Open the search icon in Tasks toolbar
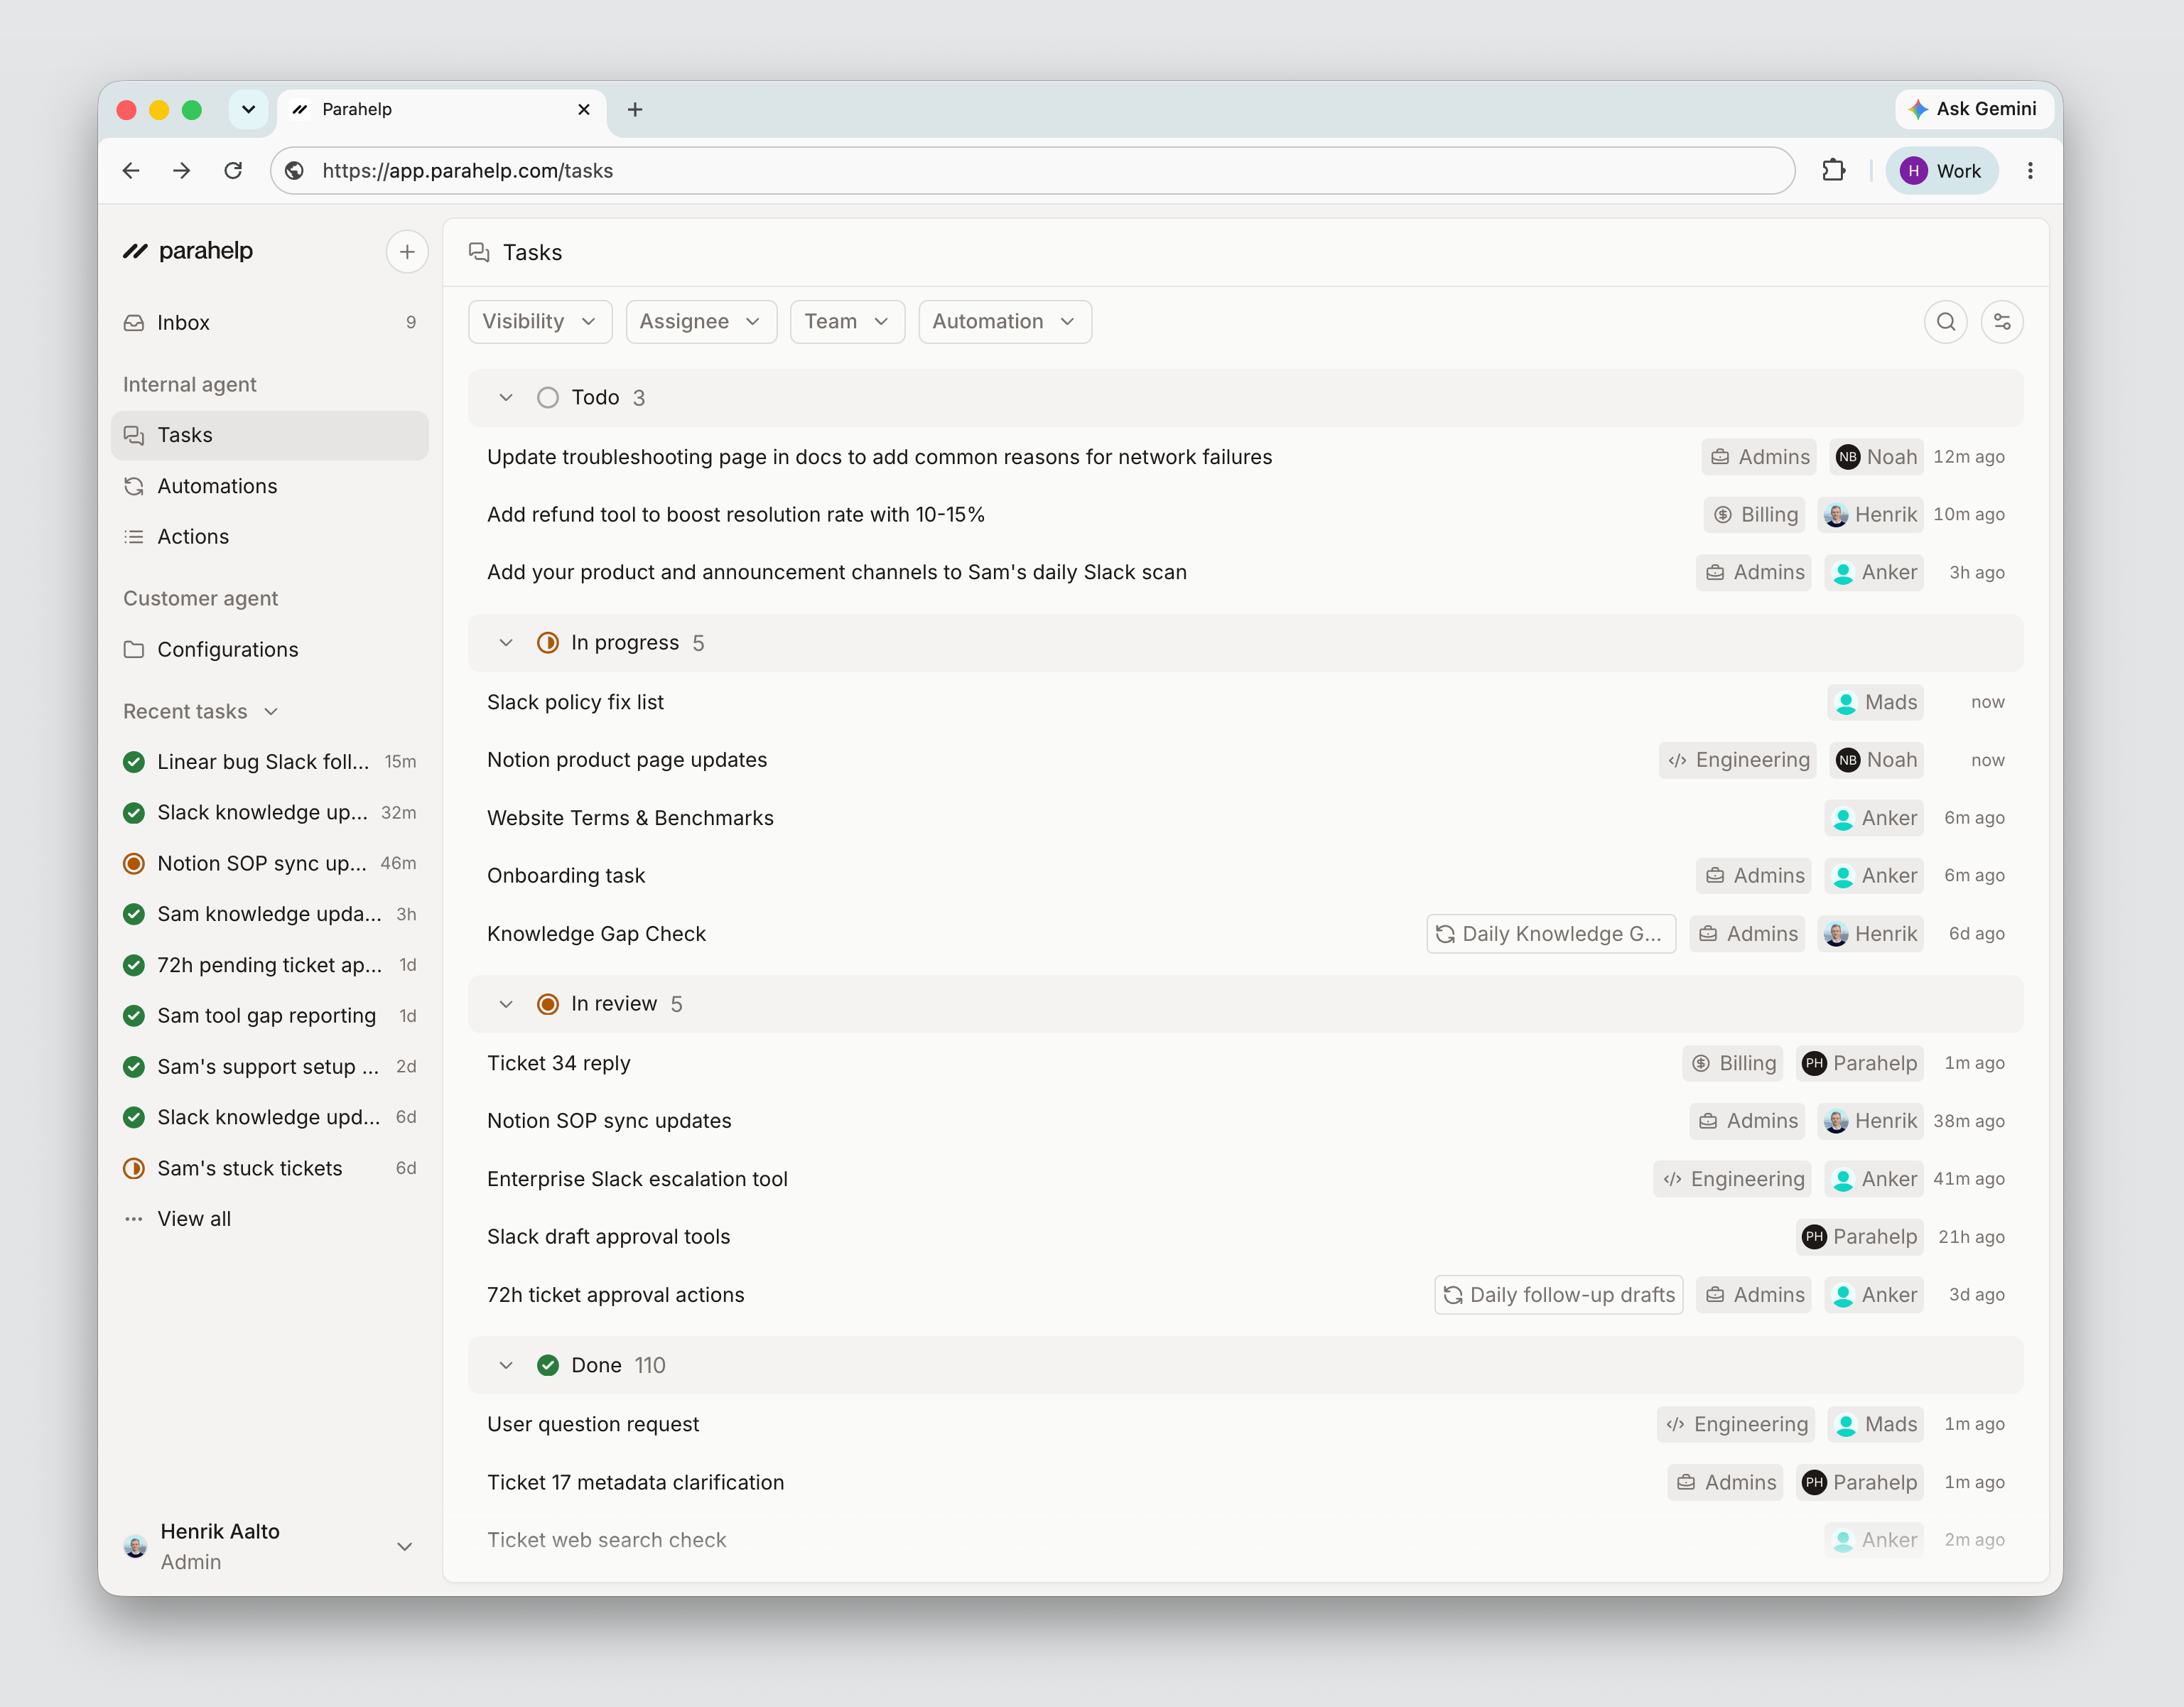Screen dimensions: 2184x1707 [1945, 322]
